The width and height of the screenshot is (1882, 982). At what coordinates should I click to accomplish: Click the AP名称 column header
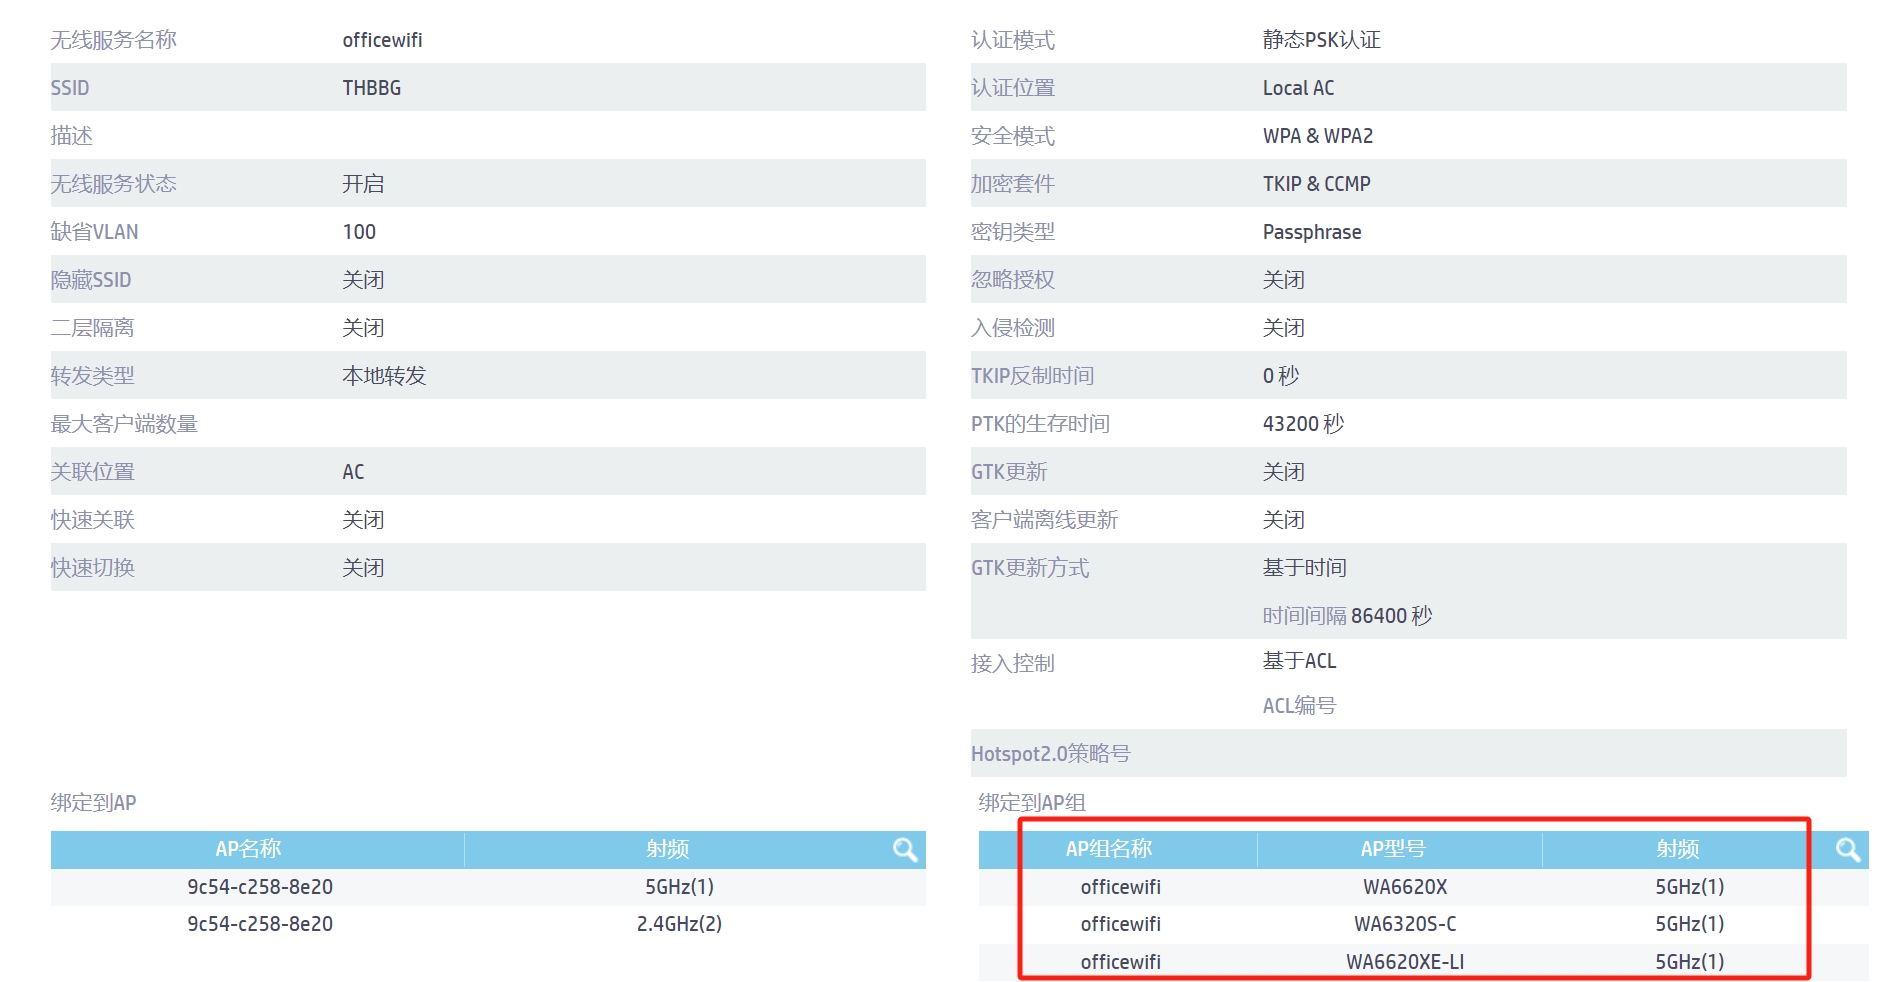coord(248,849)
